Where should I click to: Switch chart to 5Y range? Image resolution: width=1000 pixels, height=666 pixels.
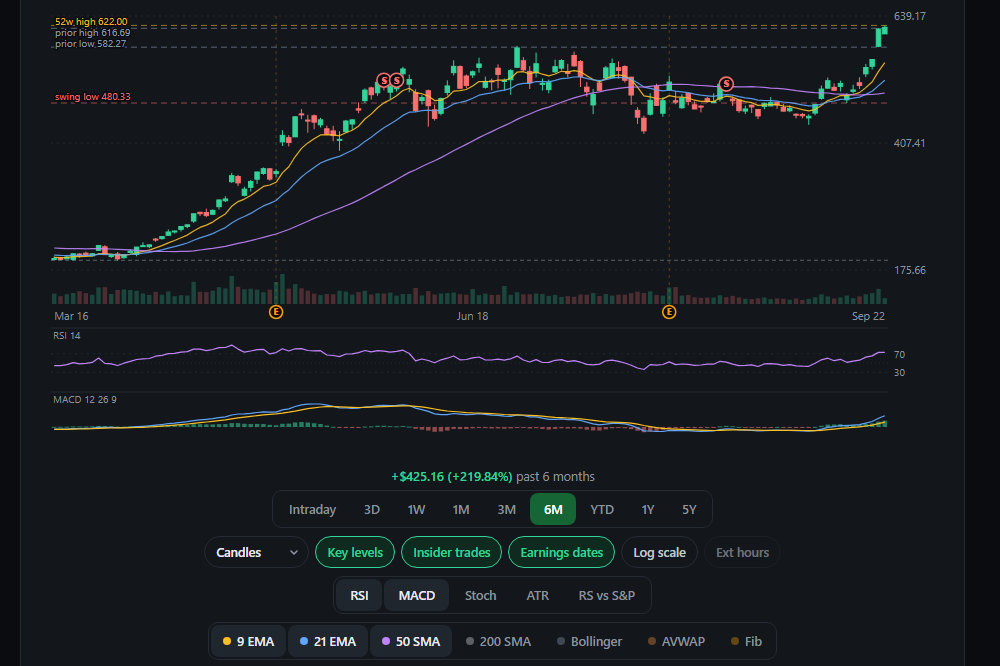pyautogui.click(x=689, y=509)
